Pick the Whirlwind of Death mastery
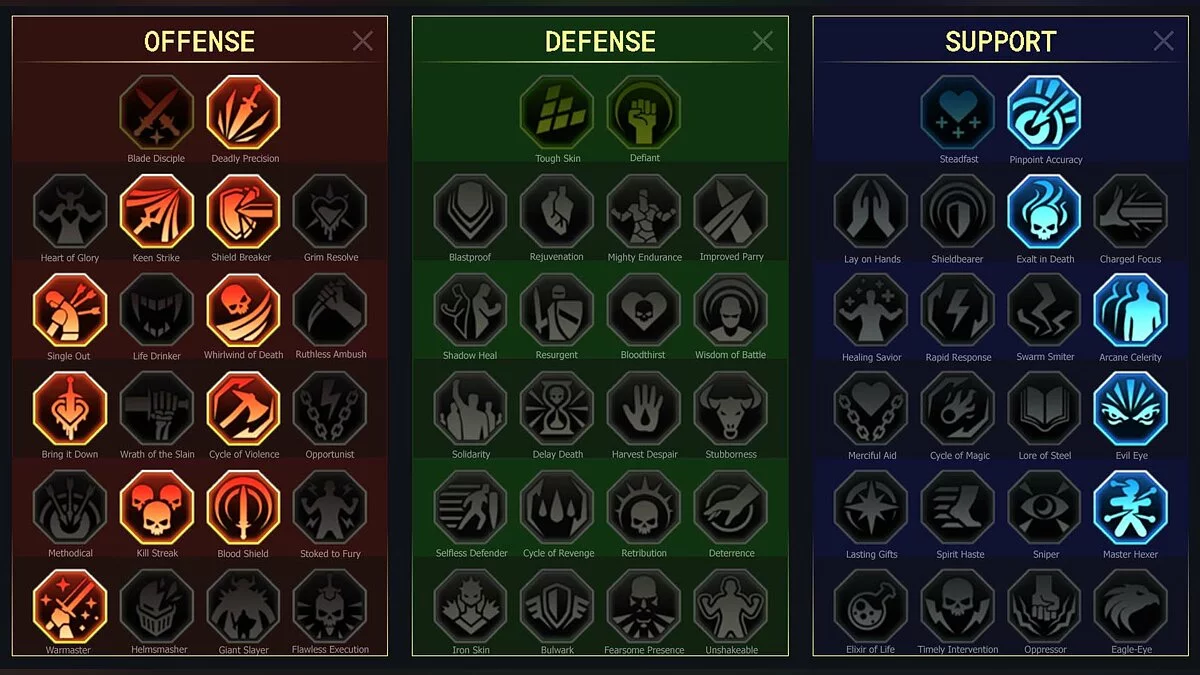 click(x=244, y=310)
